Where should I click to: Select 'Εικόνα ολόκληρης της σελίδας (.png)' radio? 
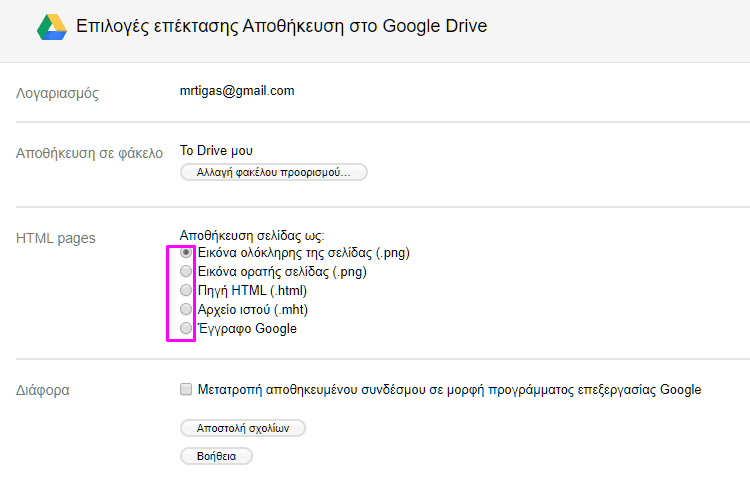[x=186, y=252]
